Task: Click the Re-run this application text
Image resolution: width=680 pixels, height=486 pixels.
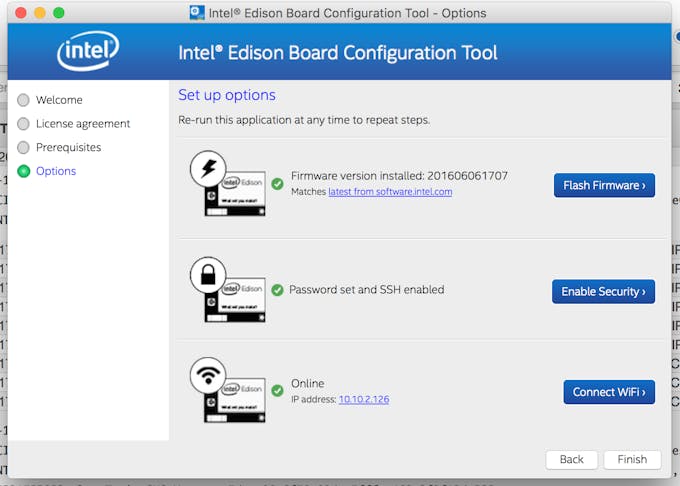Action: click(304, 120)
